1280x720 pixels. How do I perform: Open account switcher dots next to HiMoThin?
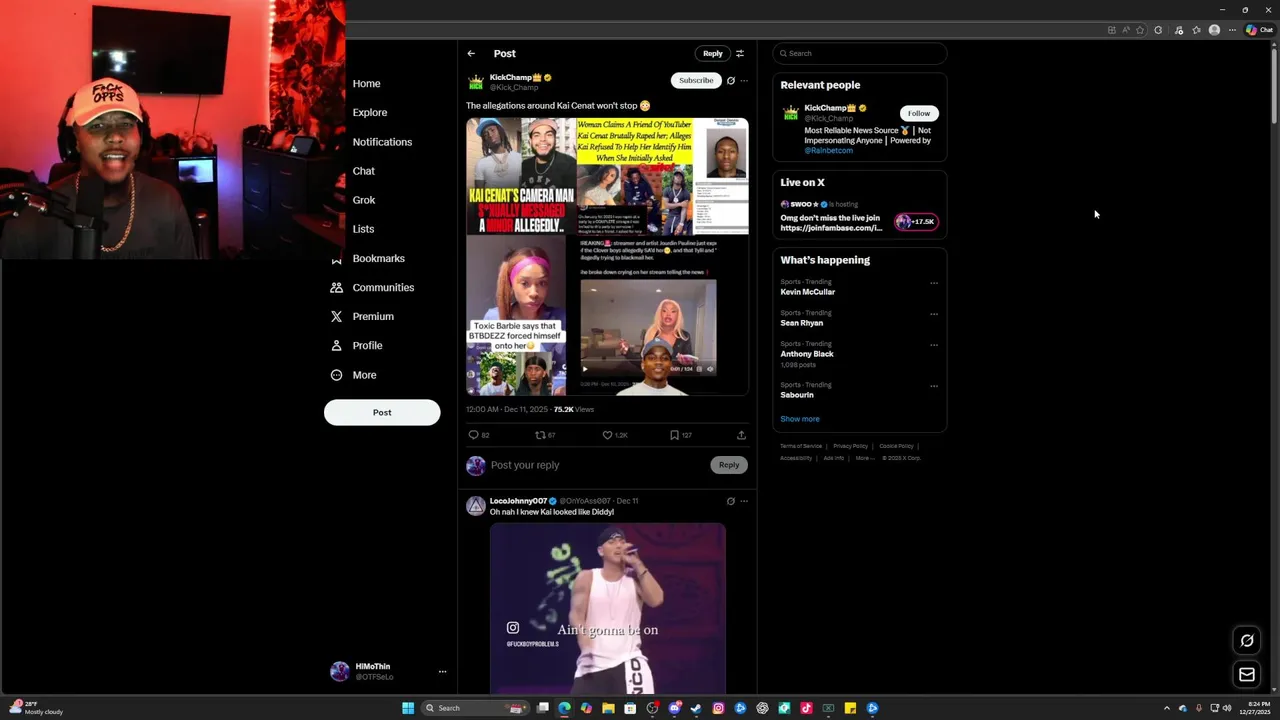[442, 672]
